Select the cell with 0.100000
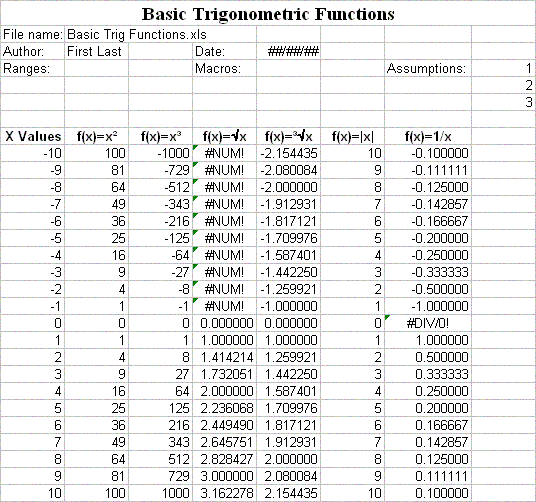Screen dimensions: 536x502 [428, 493]
